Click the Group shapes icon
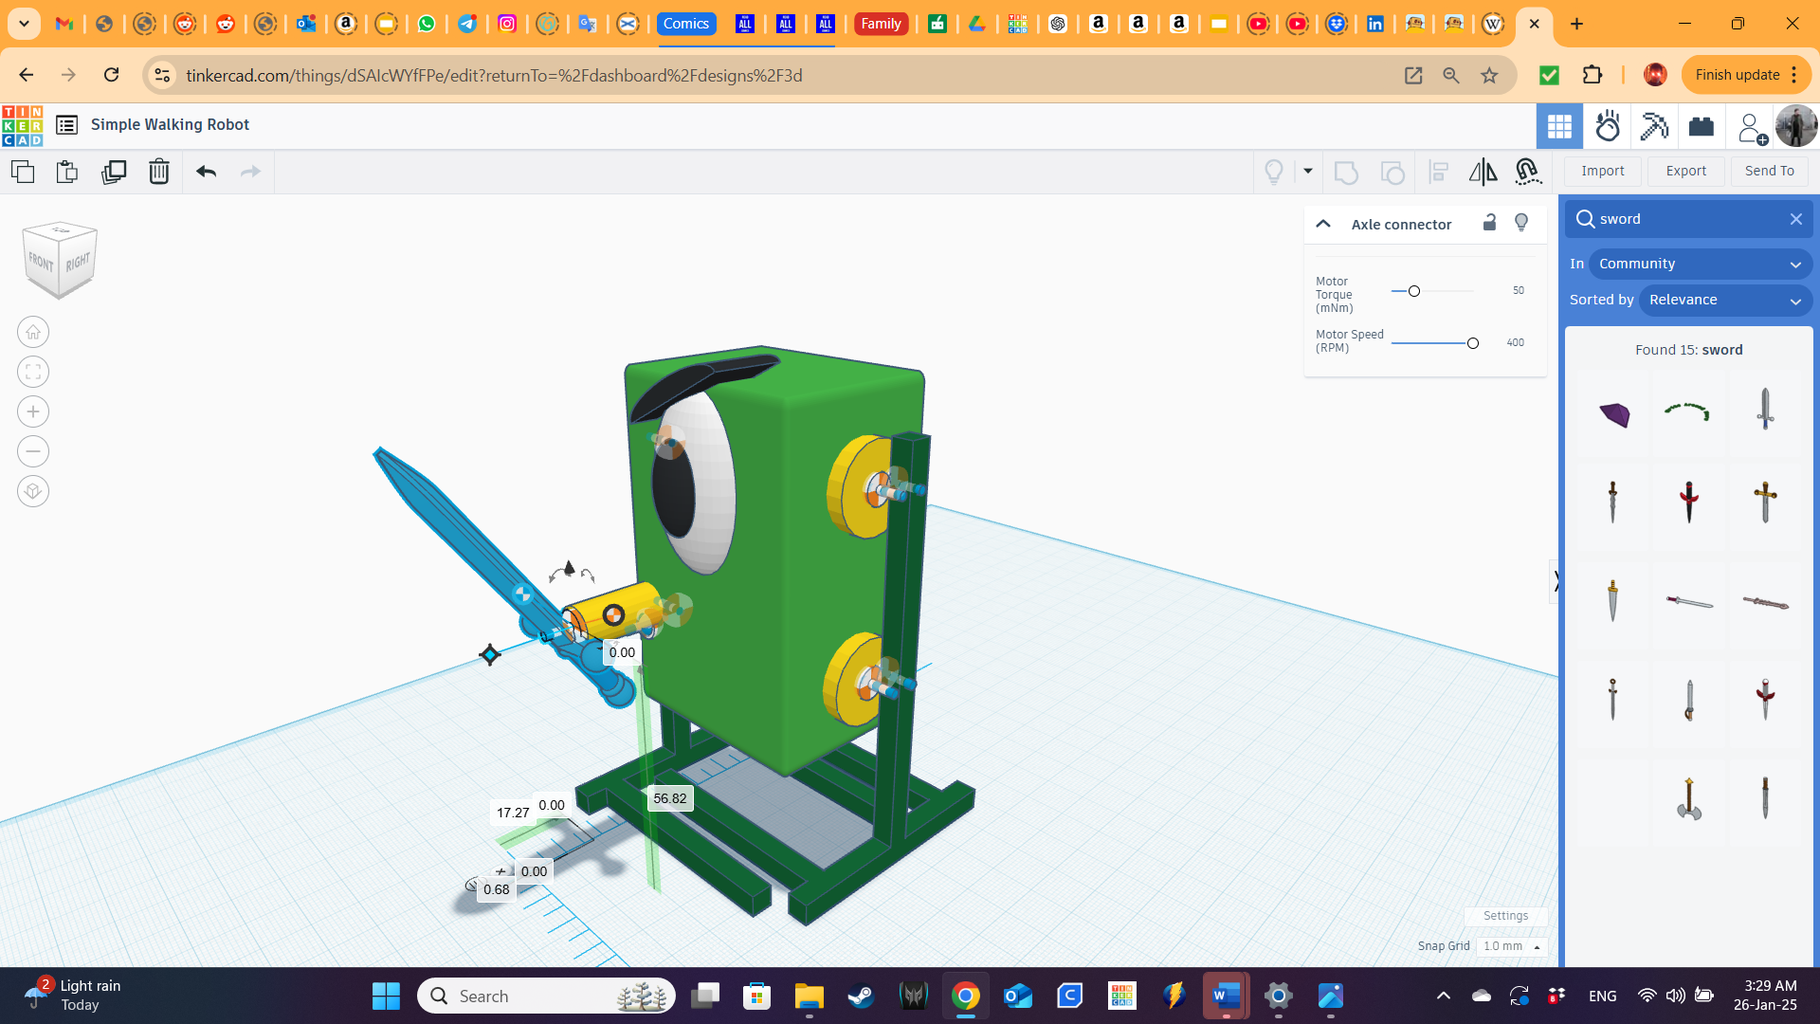The height and width of the screenshot is (1024, 1820). tap(1346, 172)
